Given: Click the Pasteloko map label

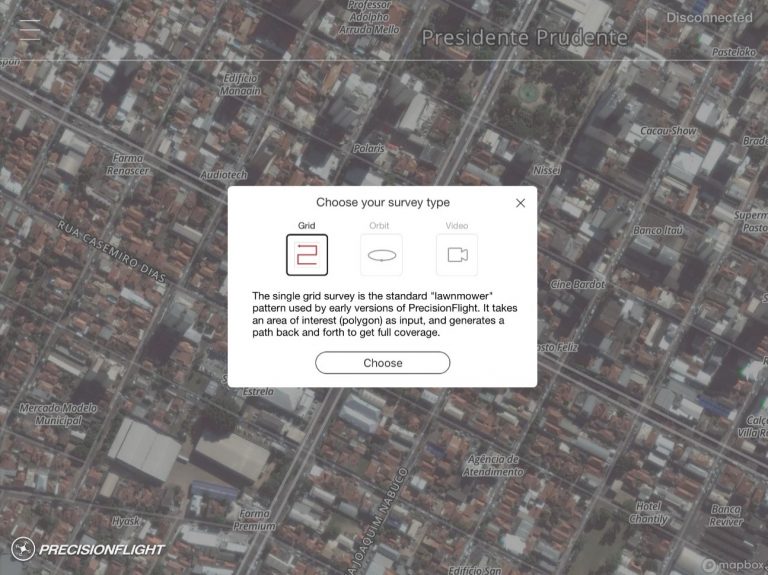Looking at the screenshot, I should pos(734,52).
